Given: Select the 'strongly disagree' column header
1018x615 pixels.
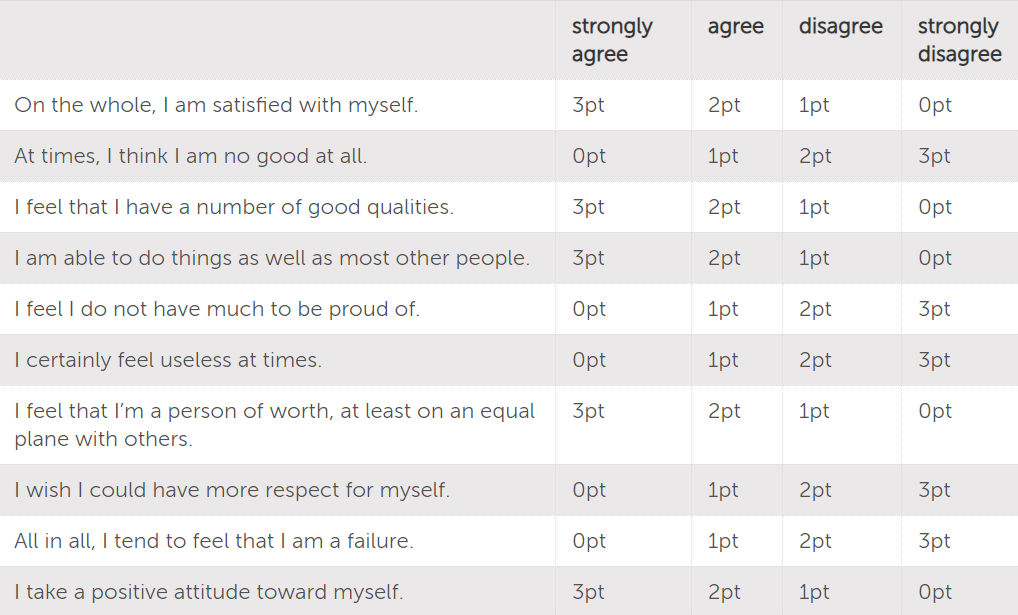Looking at the screenshot, I should click(960, 40).
